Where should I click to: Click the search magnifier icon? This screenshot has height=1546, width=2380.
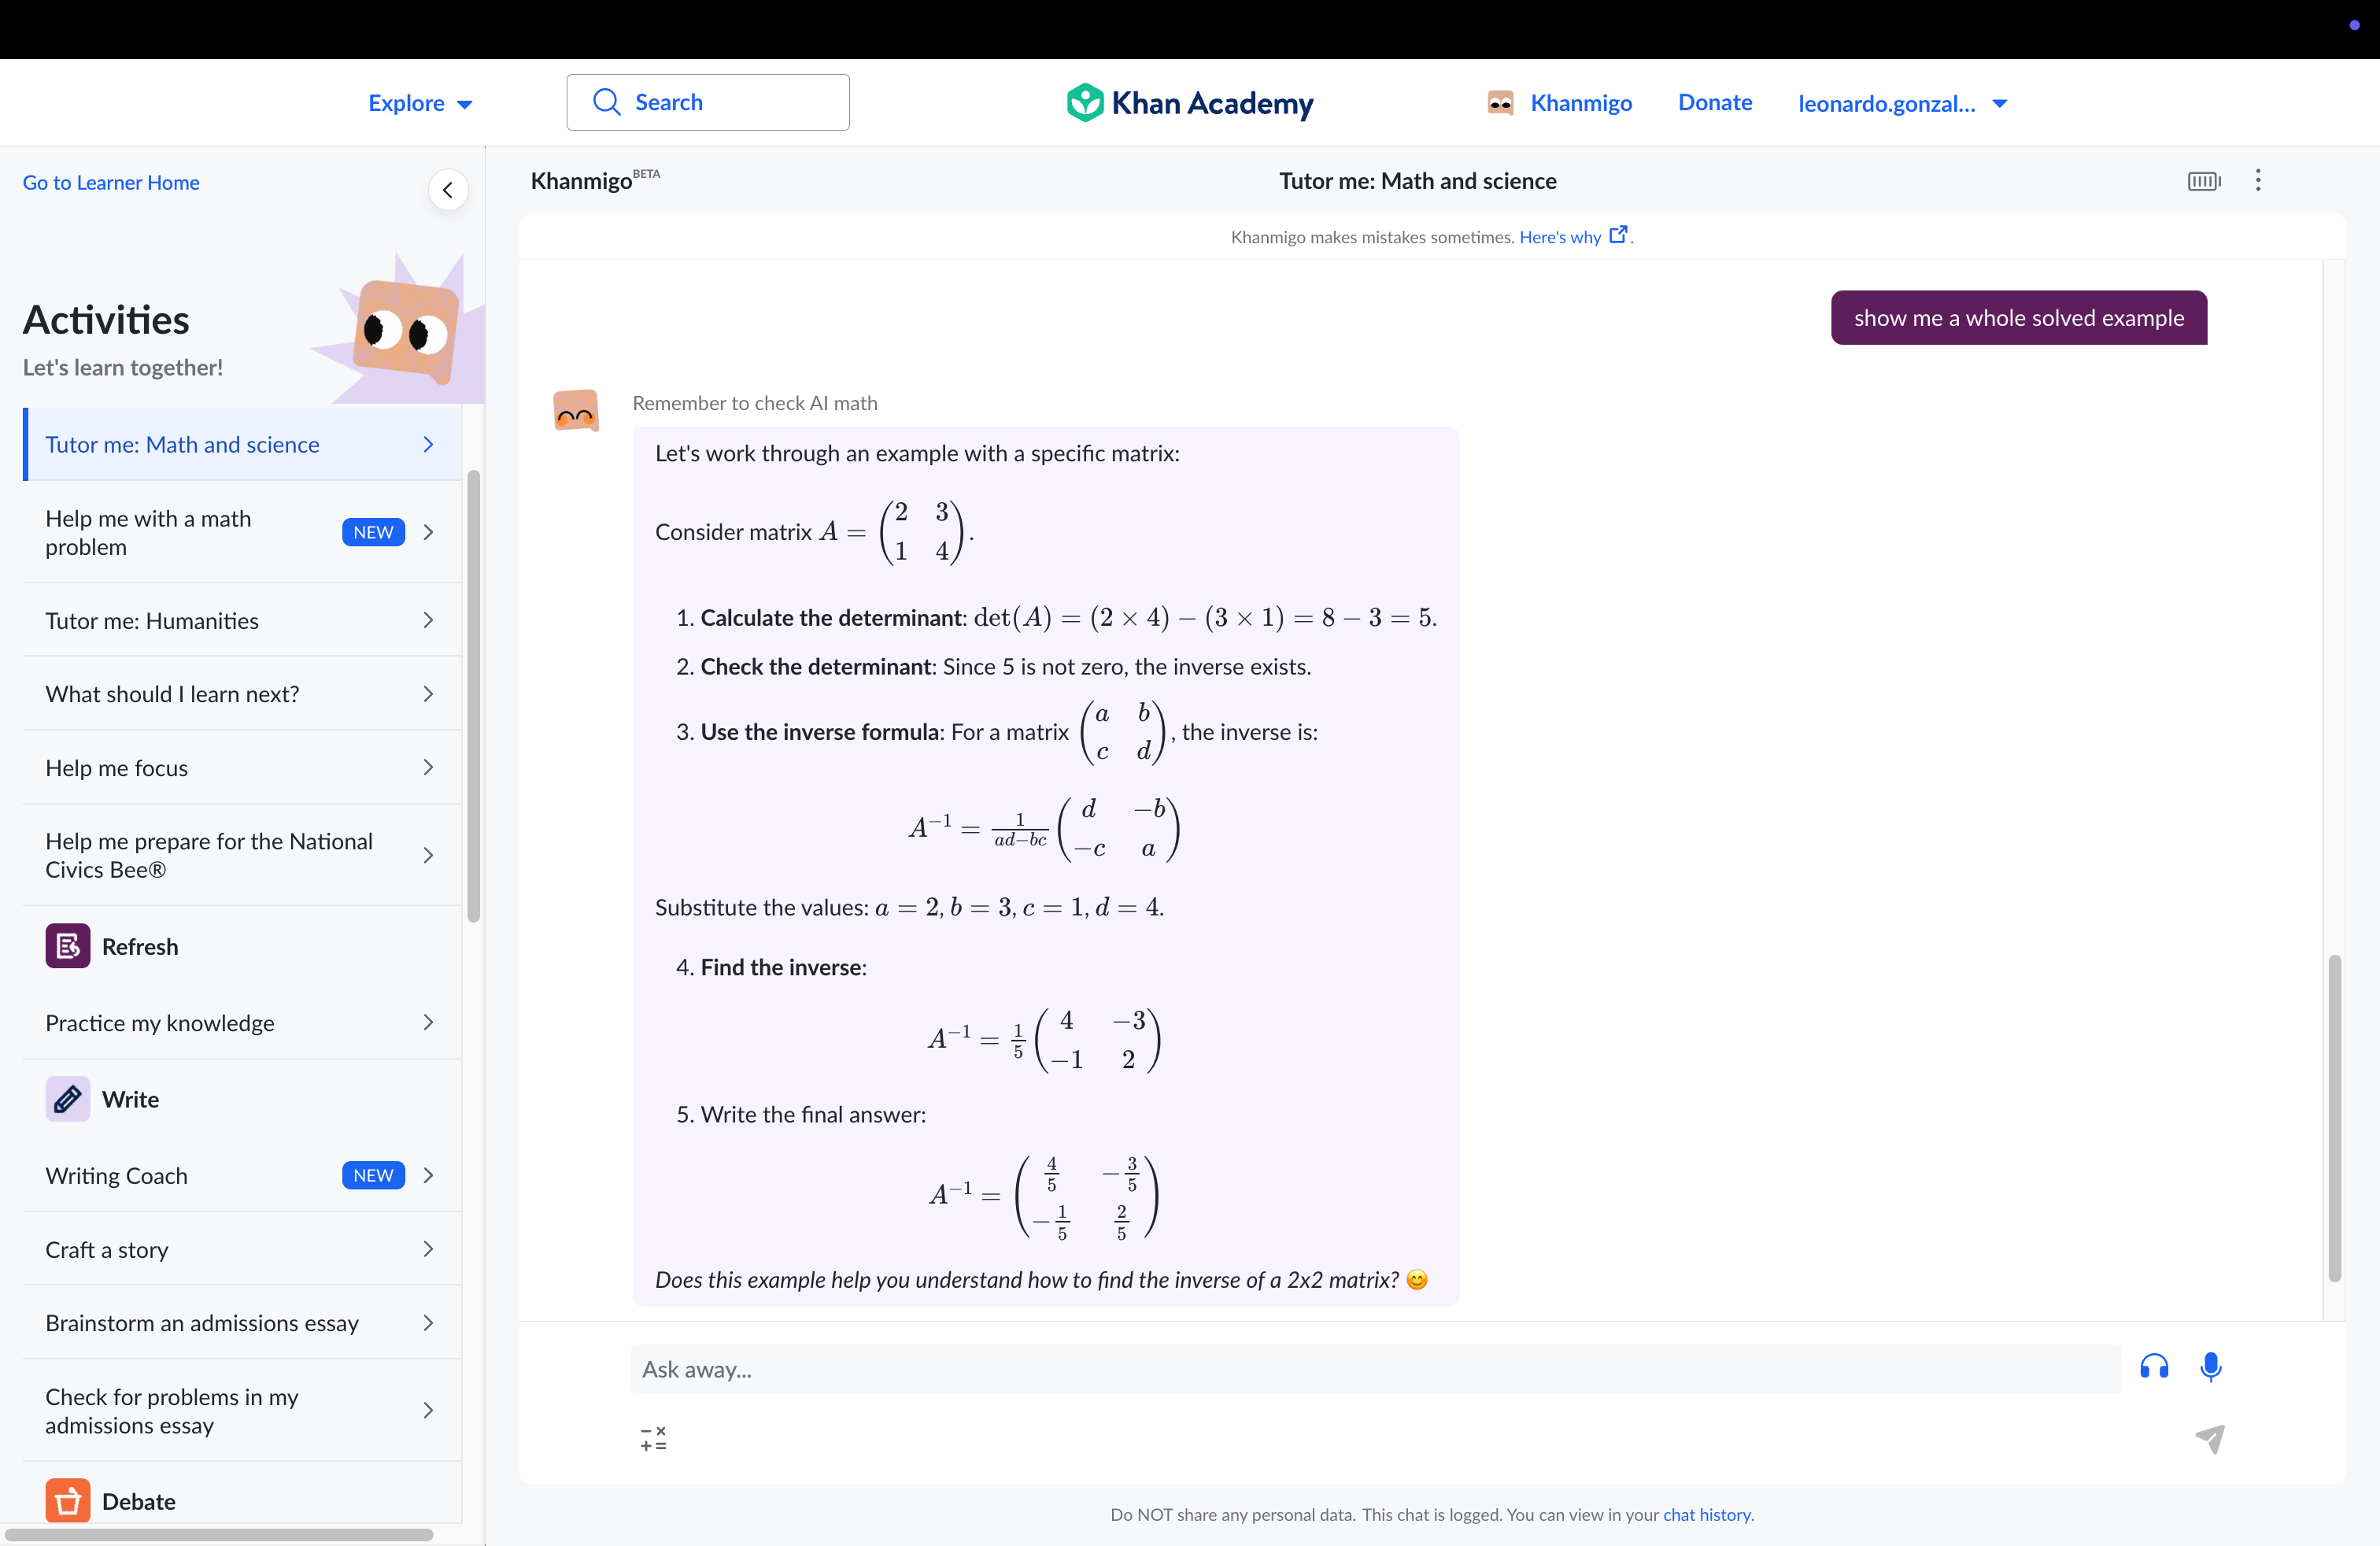click(606, 102)
